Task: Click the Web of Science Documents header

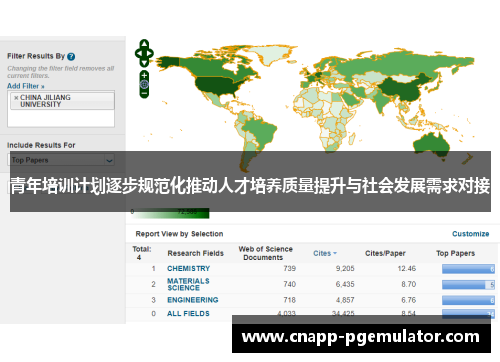Action: point(265,253)
